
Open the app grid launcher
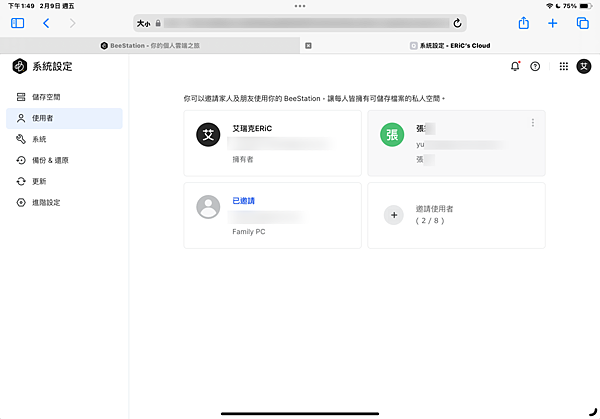(564, 67)
